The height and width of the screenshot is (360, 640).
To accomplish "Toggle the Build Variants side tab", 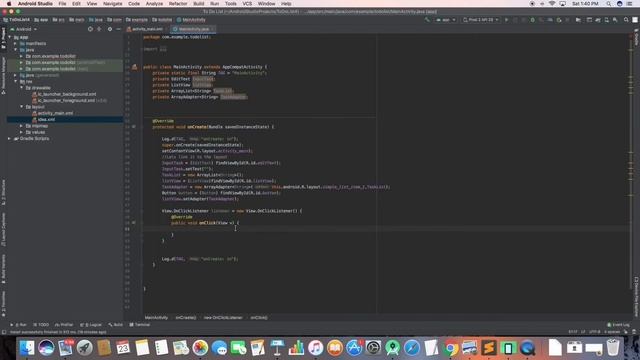I will (3, 269).
